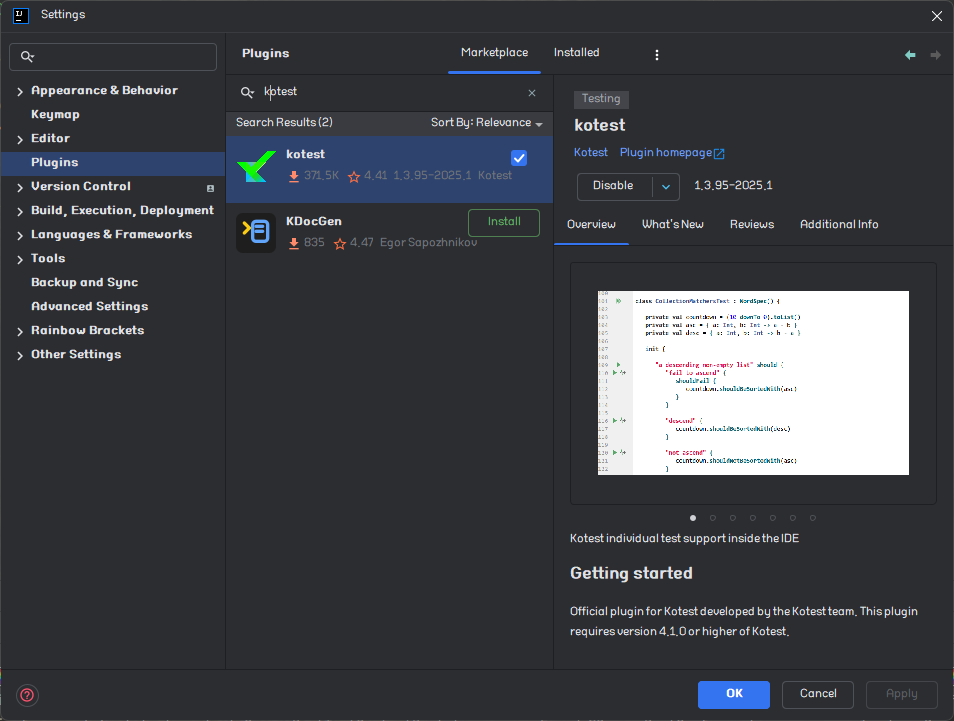The image size is (954, 721).
Task: Select Advanced Settings in tree
Action: (89, 307)
